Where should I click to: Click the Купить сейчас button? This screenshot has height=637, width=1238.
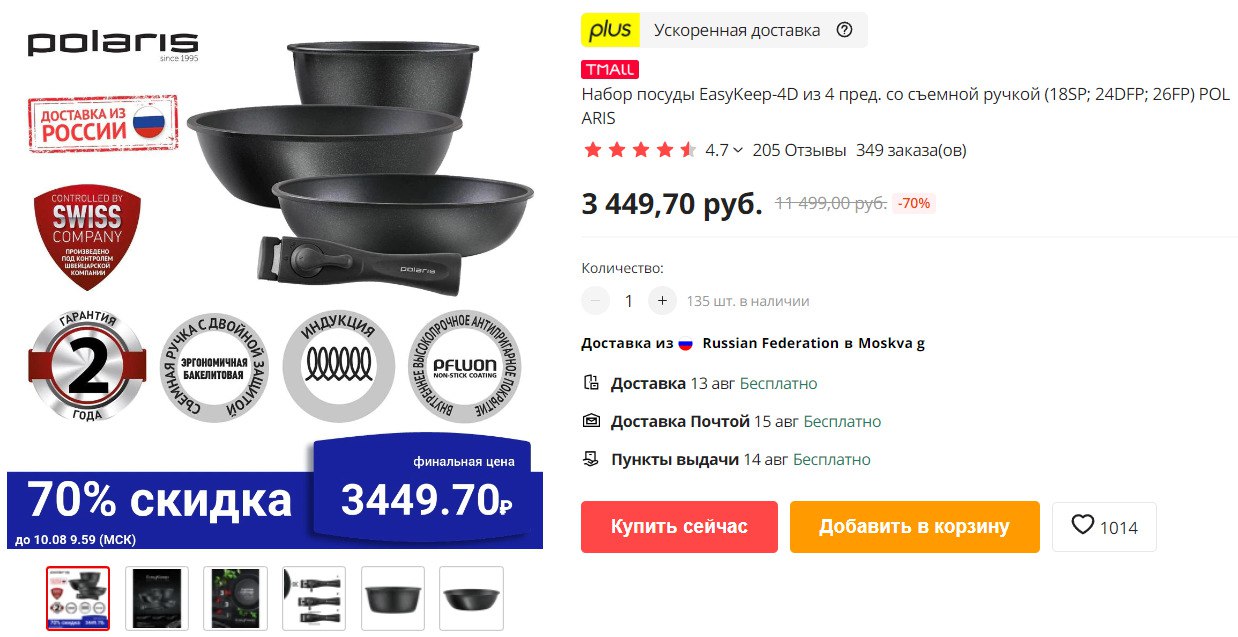pos(679,527)
